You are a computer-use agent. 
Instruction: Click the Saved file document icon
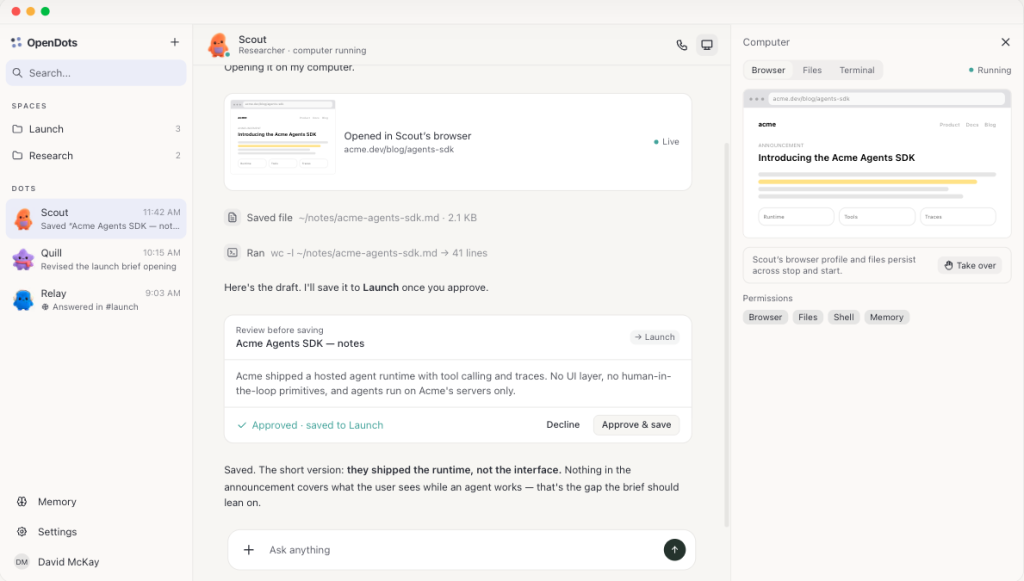232,217
